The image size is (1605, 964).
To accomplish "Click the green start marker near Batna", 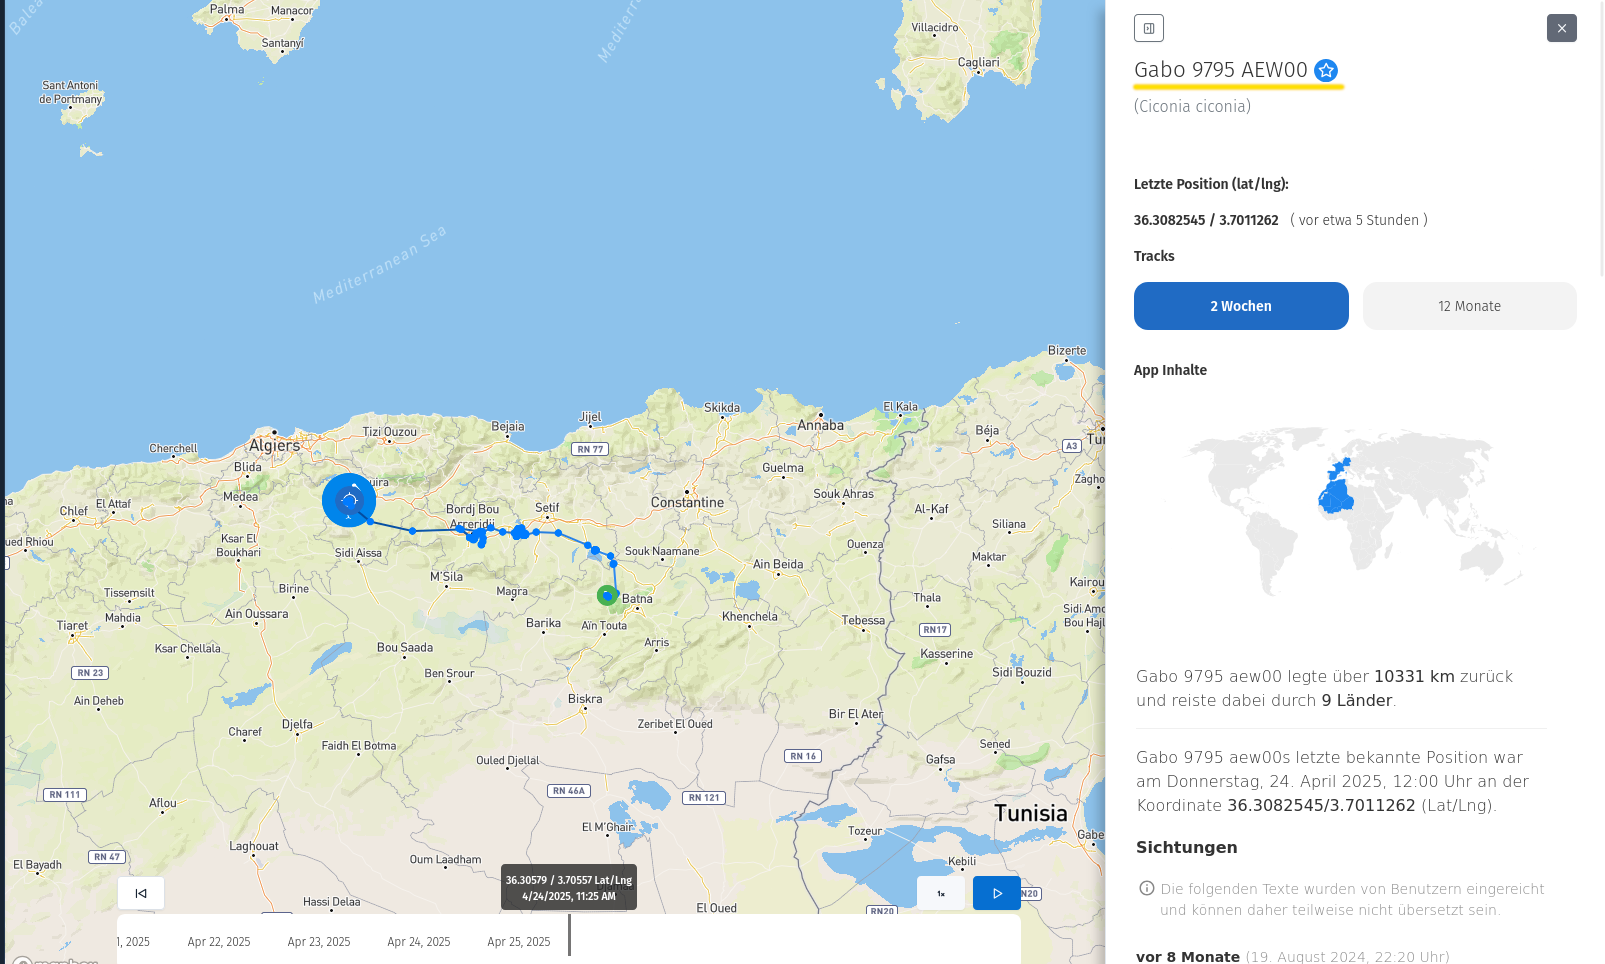I will [606, 596].
